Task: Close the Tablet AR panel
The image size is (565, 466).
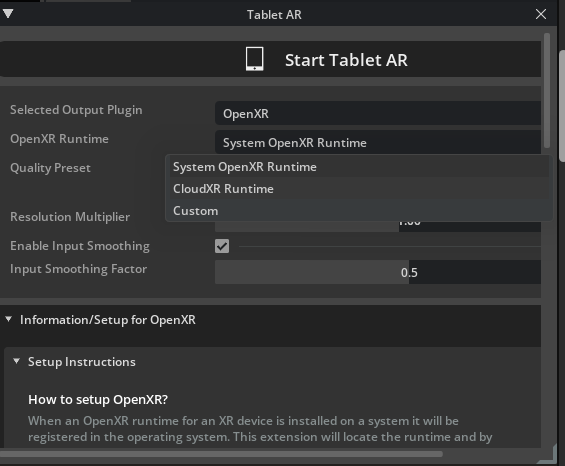Action: coord(540,14)
